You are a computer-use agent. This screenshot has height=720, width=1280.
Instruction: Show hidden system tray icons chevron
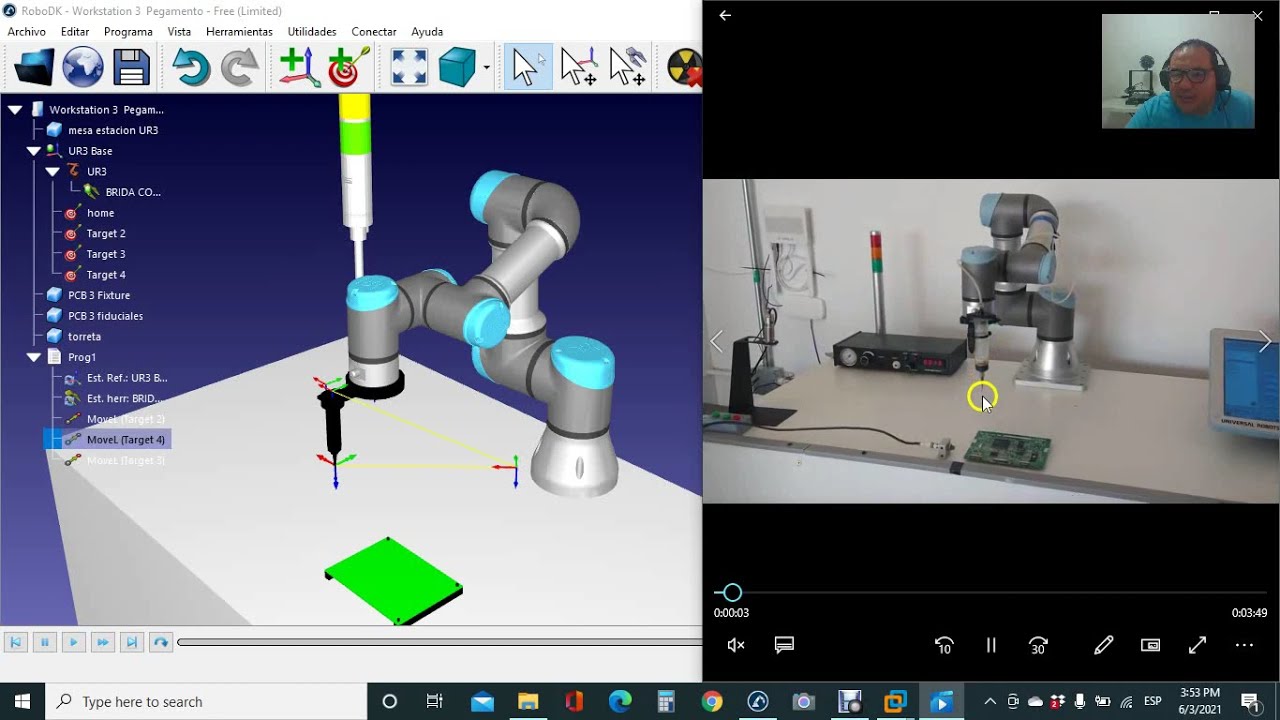[x=990, y=701]
